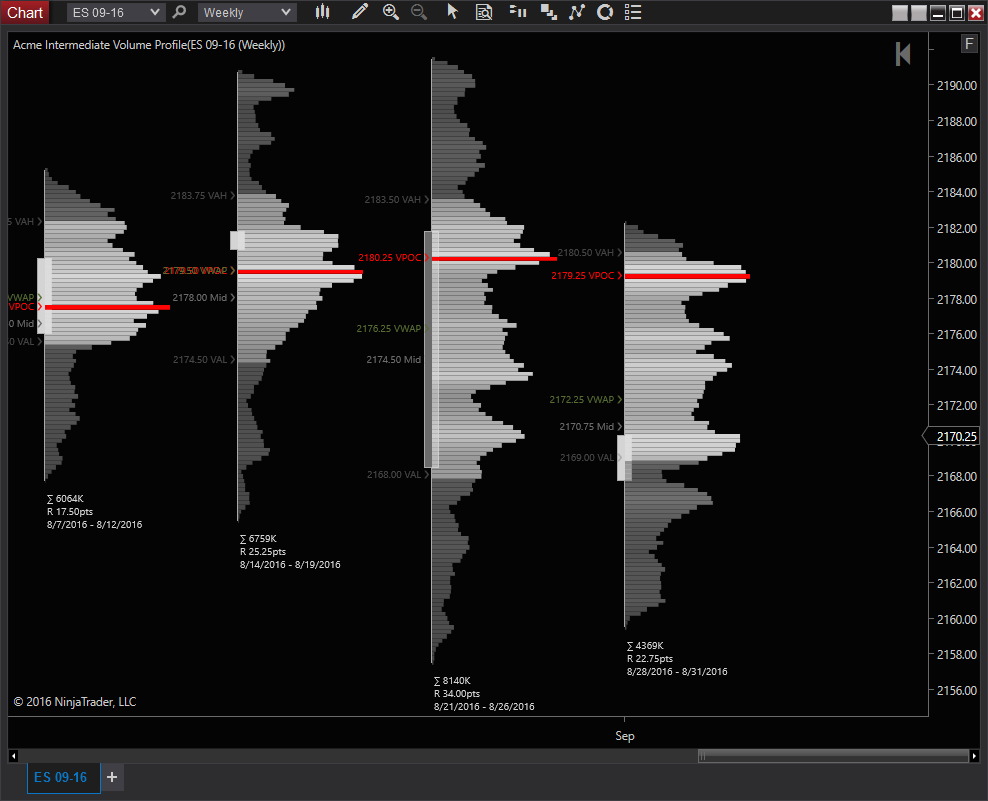
Task: Select the ES 09-16 chart tab
Action: click(63, 777)
